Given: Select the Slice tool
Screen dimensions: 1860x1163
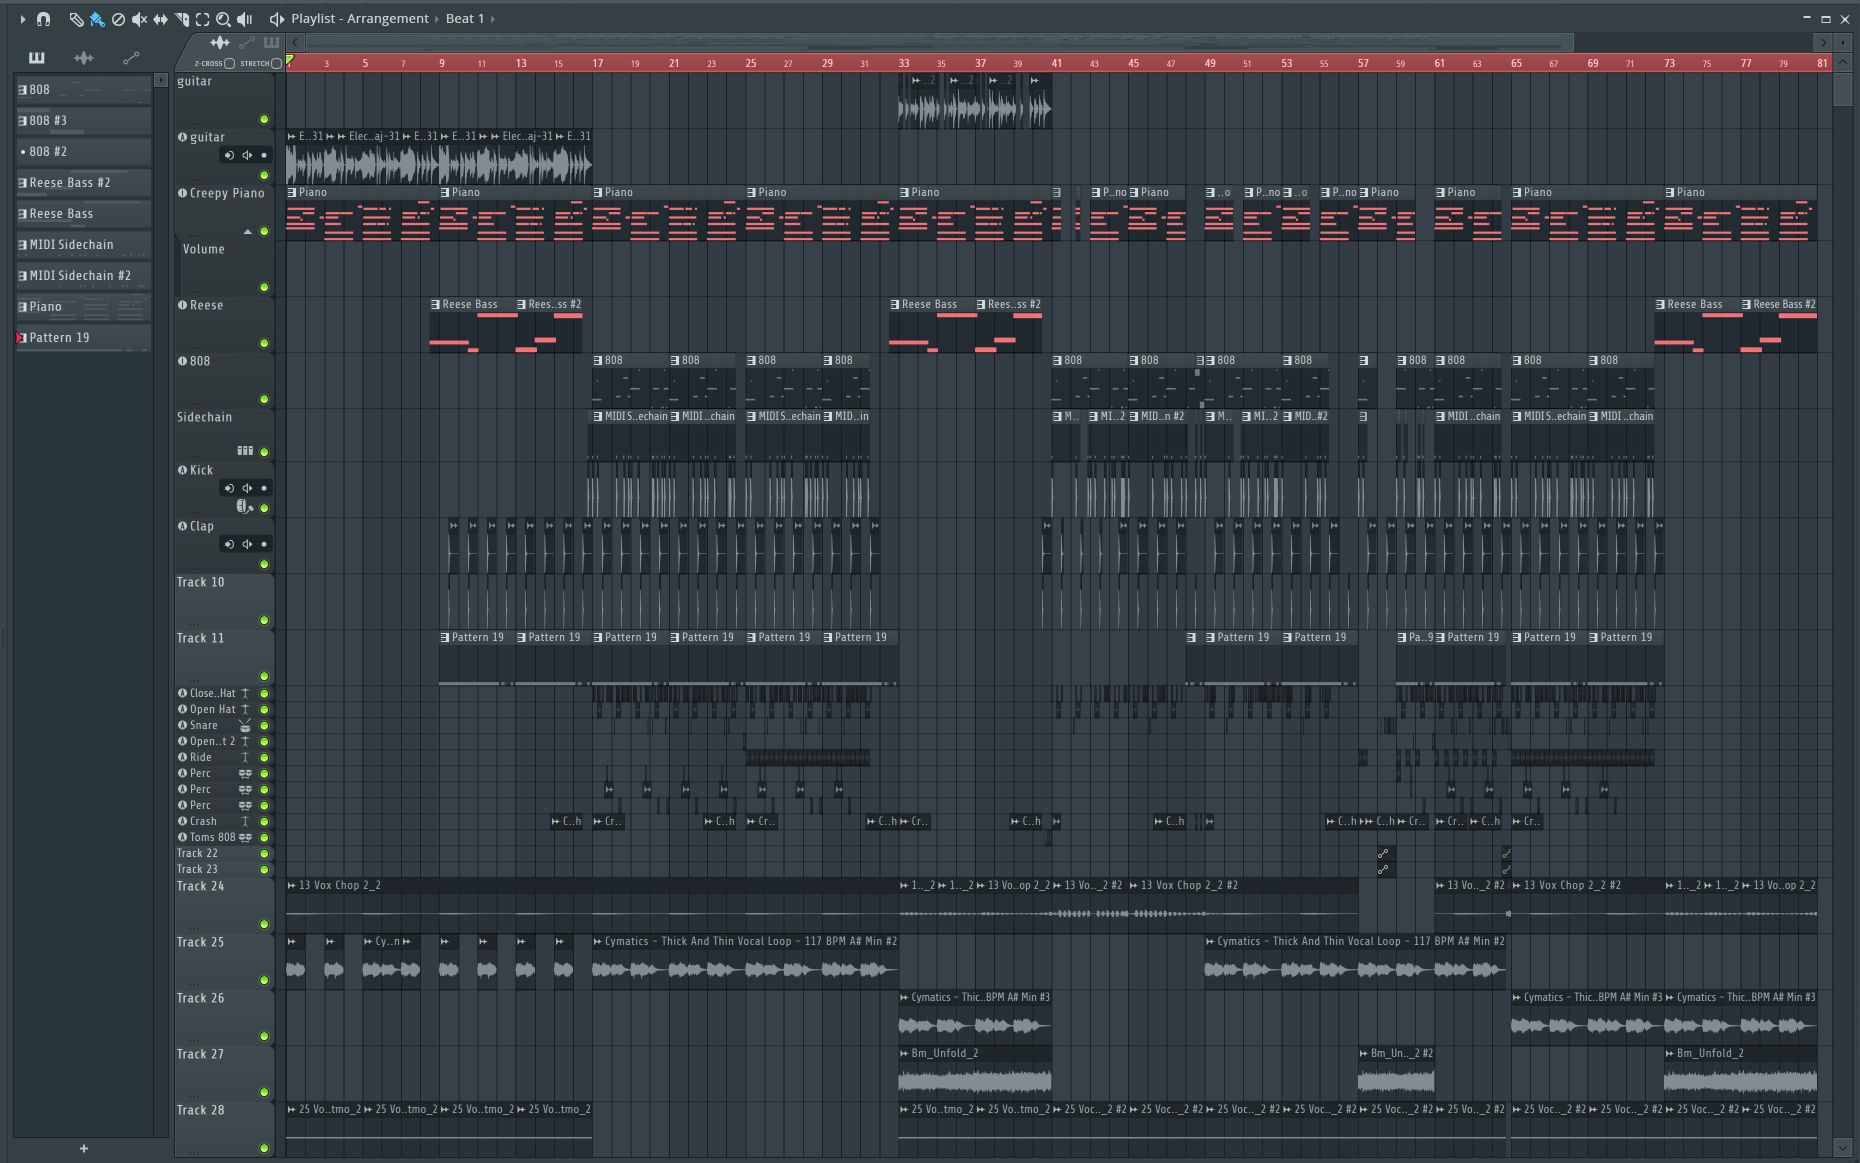Looking at the screenshot, I should pyautogui.click(x=182, y=19).
